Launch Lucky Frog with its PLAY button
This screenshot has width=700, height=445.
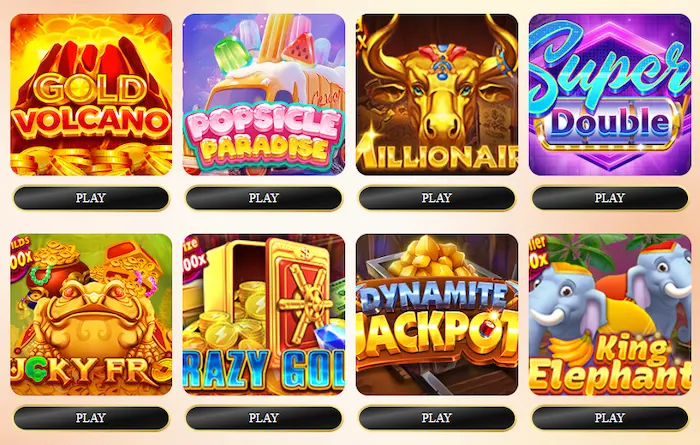pos(91,418)
